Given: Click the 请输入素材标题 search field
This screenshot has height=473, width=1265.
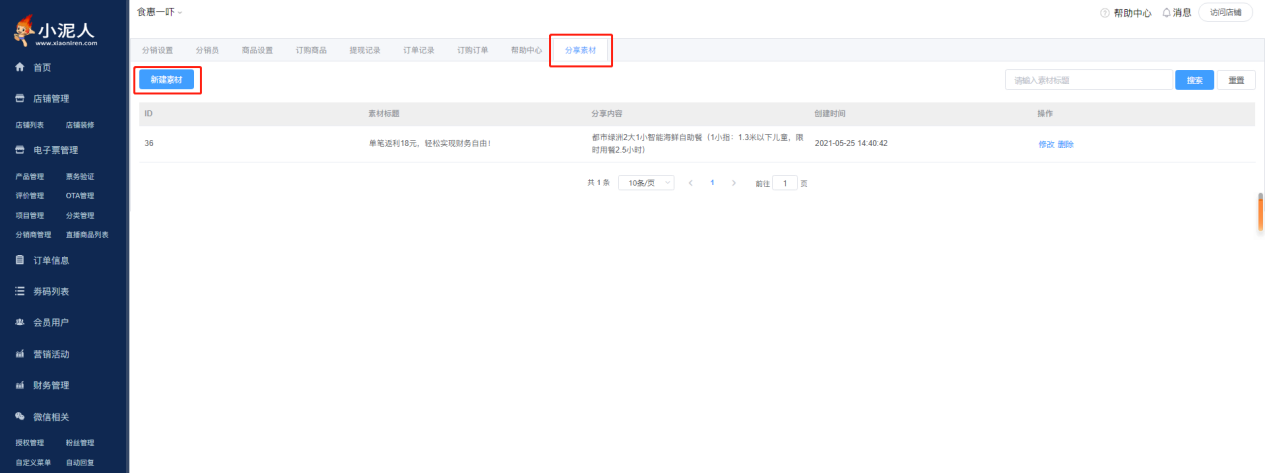Looking at the screenshot, I should point(1088,80).
